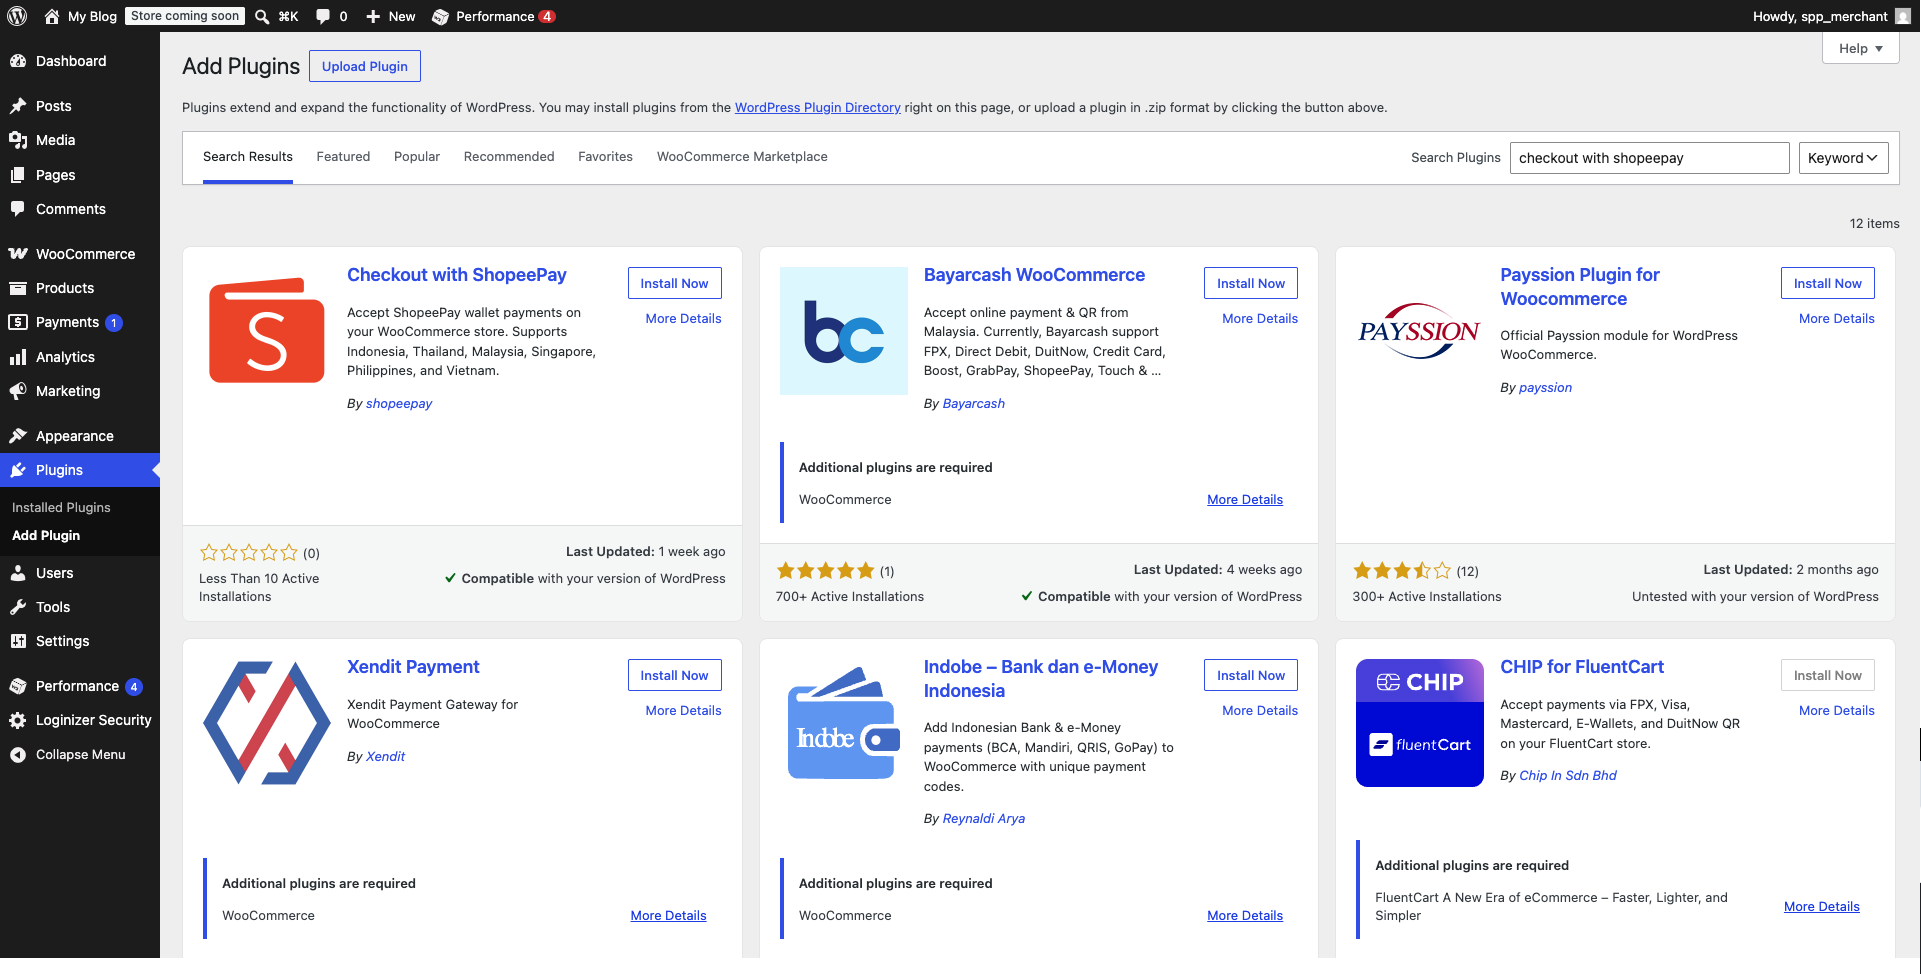Click the Tools wrench icon
Viewport: 1921px width, 974px height.
coord(18,607)
